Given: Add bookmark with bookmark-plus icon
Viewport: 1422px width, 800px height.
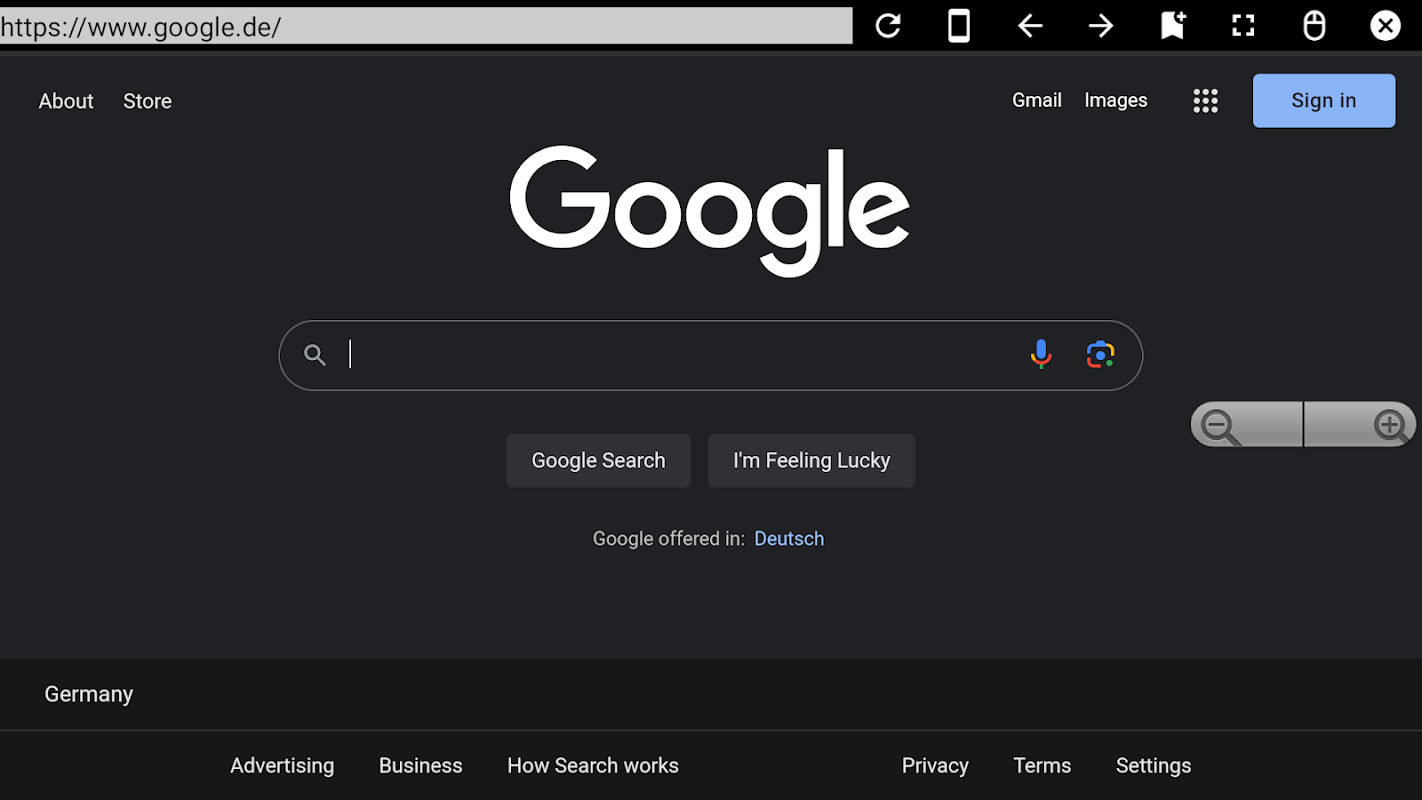Looking at the screenshot, I should pos(1172,26).
